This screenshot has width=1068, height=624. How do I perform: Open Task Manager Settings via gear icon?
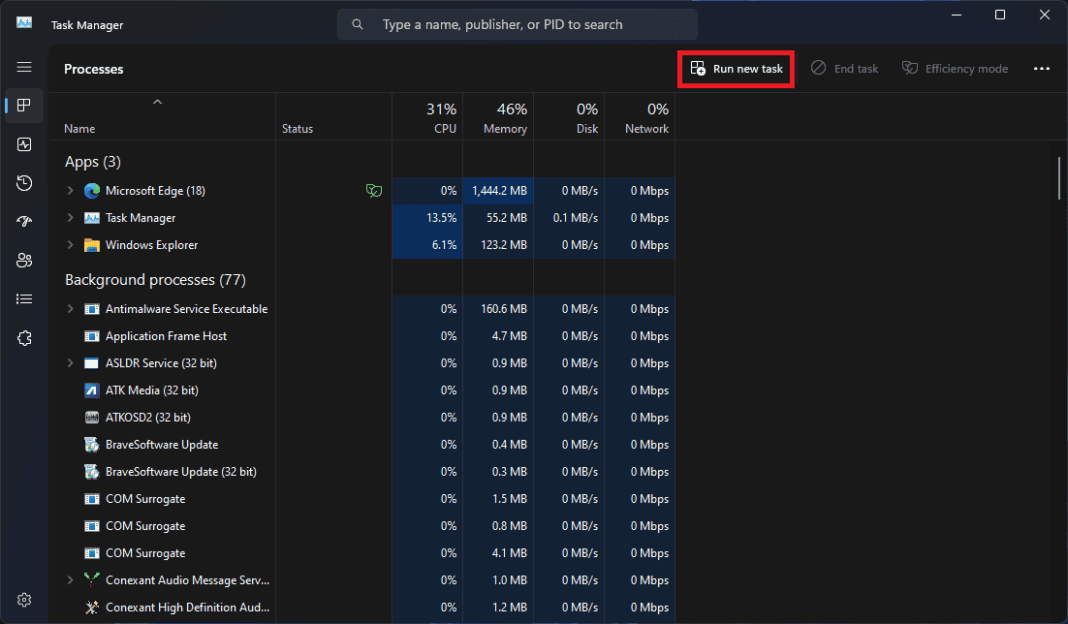tap(24, 599)
